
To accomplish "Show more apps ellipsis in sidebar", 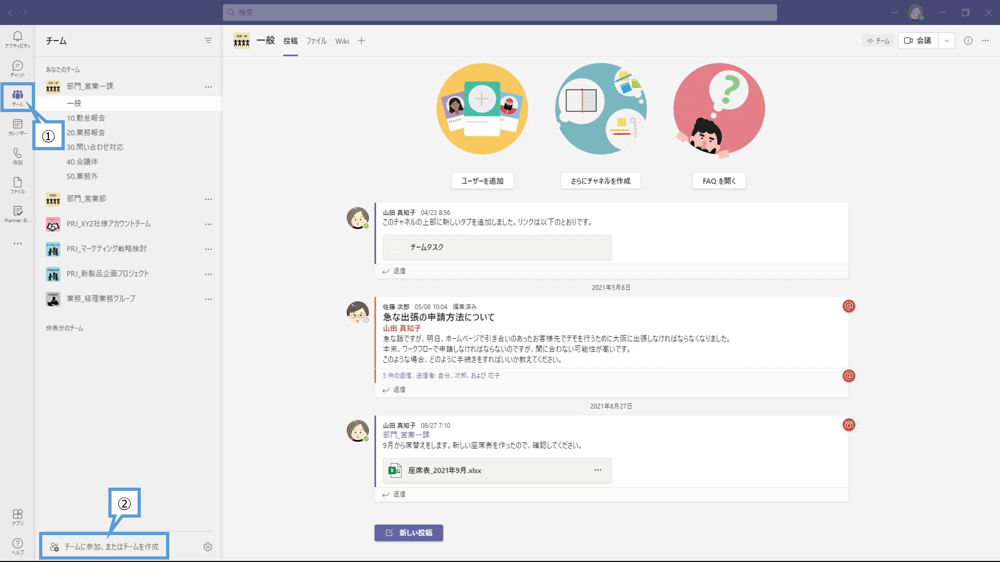I will coord(17,243).
